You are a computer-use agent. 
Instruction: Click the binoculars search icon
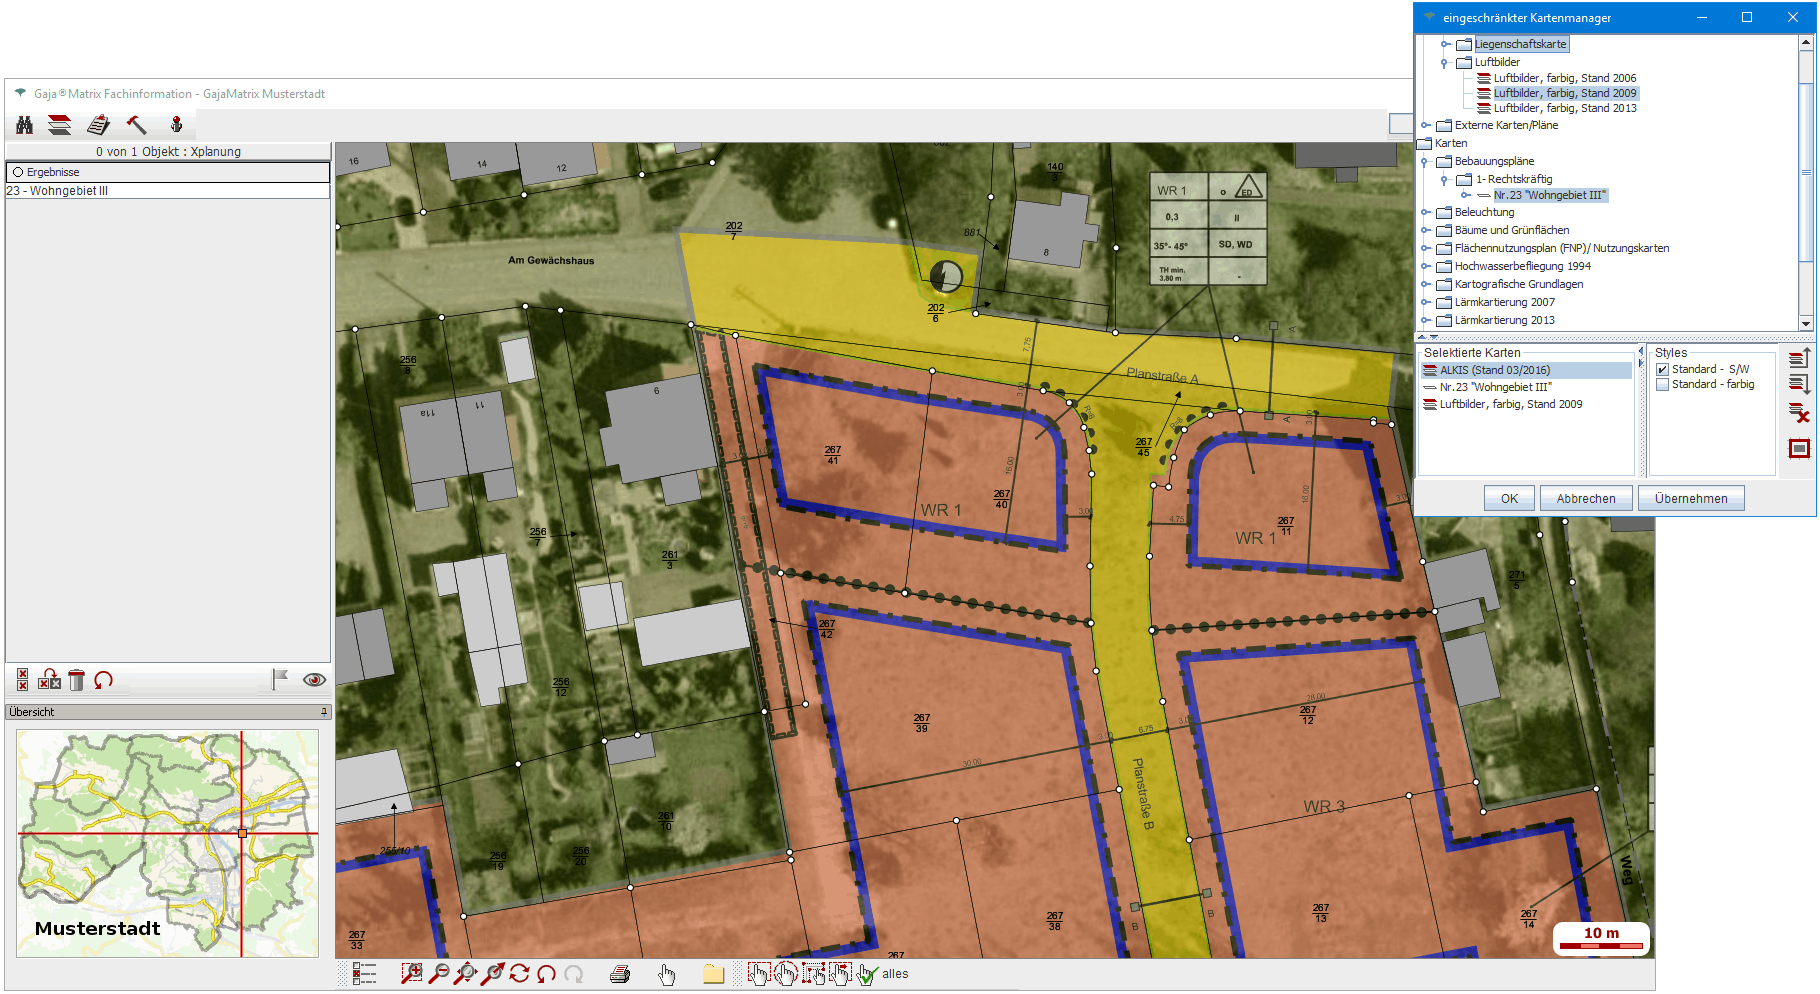[x=25, y=125]
